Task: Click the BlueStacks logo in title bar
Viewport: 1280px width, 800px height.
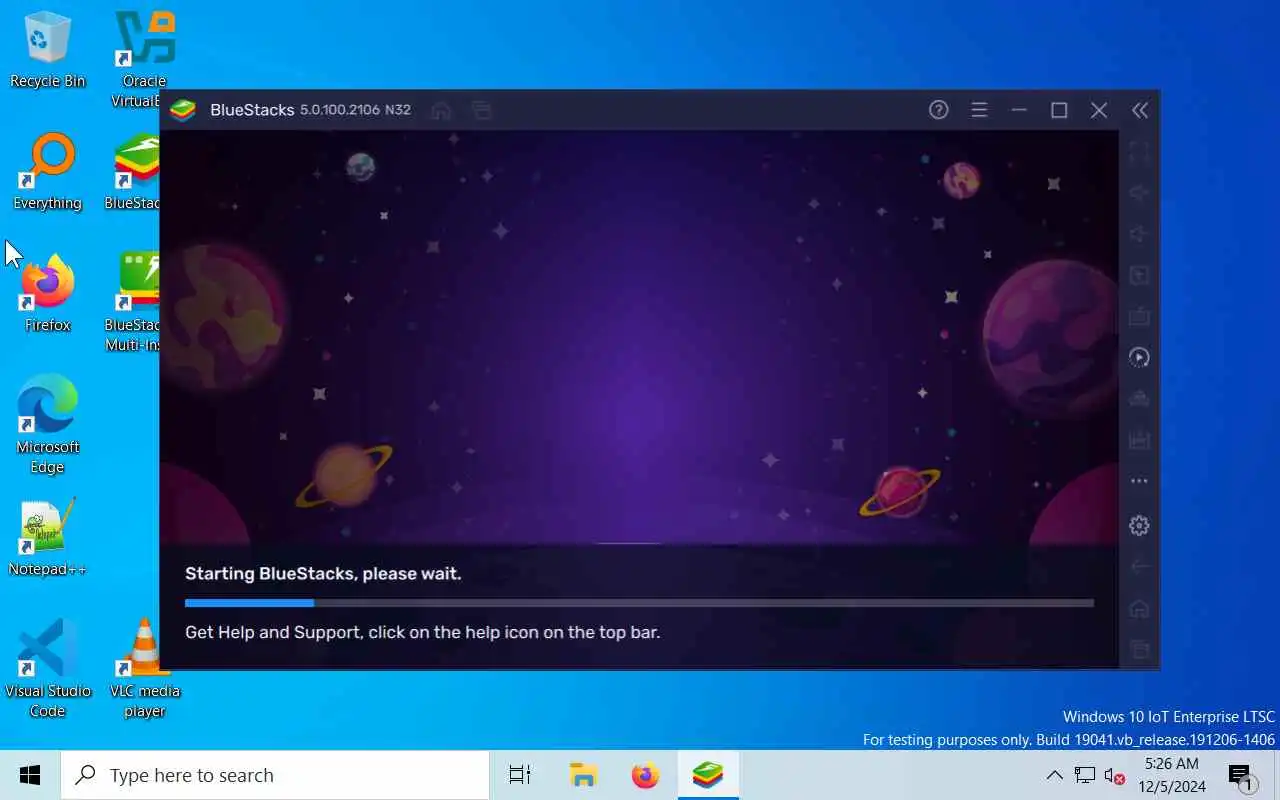Action: click(x=183, y=110)
